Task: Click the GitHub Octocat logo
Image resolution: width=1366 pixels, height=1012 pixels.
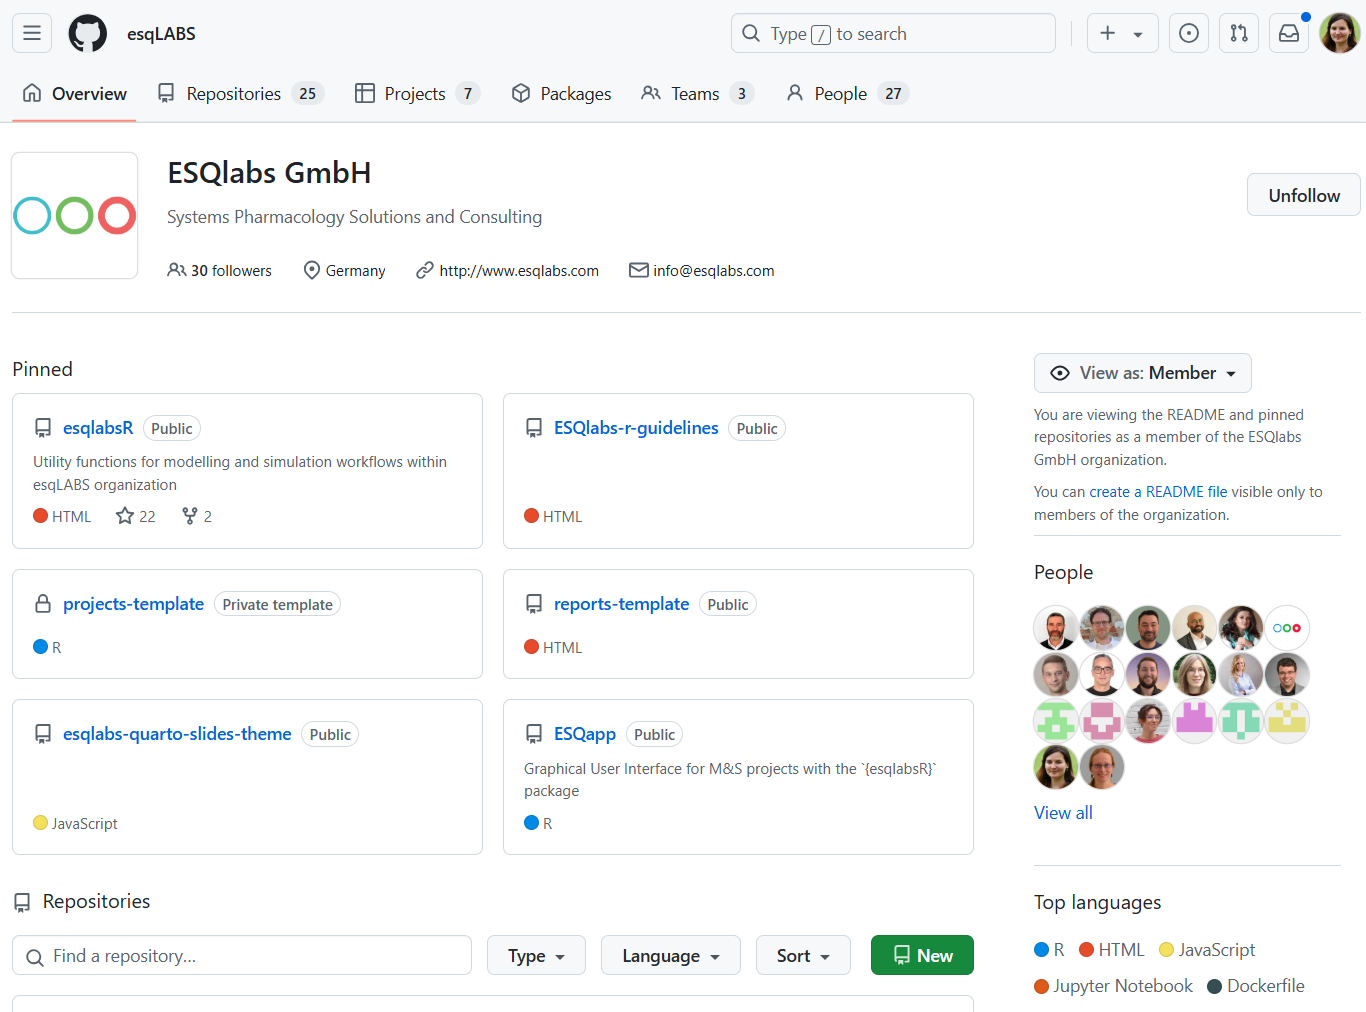Action: point(87,33)
